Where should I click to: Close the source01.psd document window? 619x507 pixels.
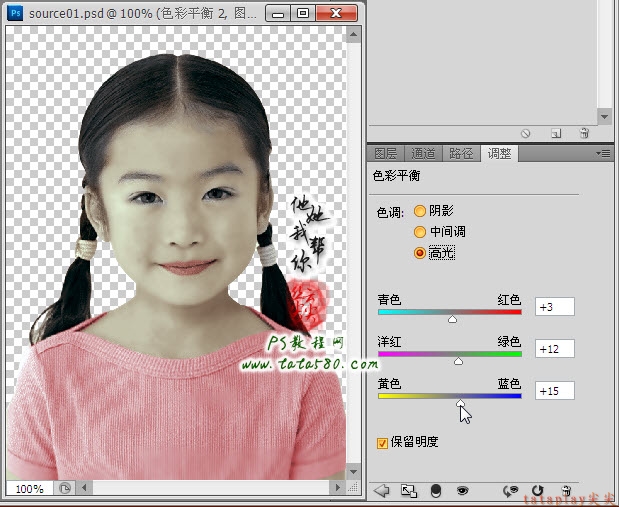336,13
